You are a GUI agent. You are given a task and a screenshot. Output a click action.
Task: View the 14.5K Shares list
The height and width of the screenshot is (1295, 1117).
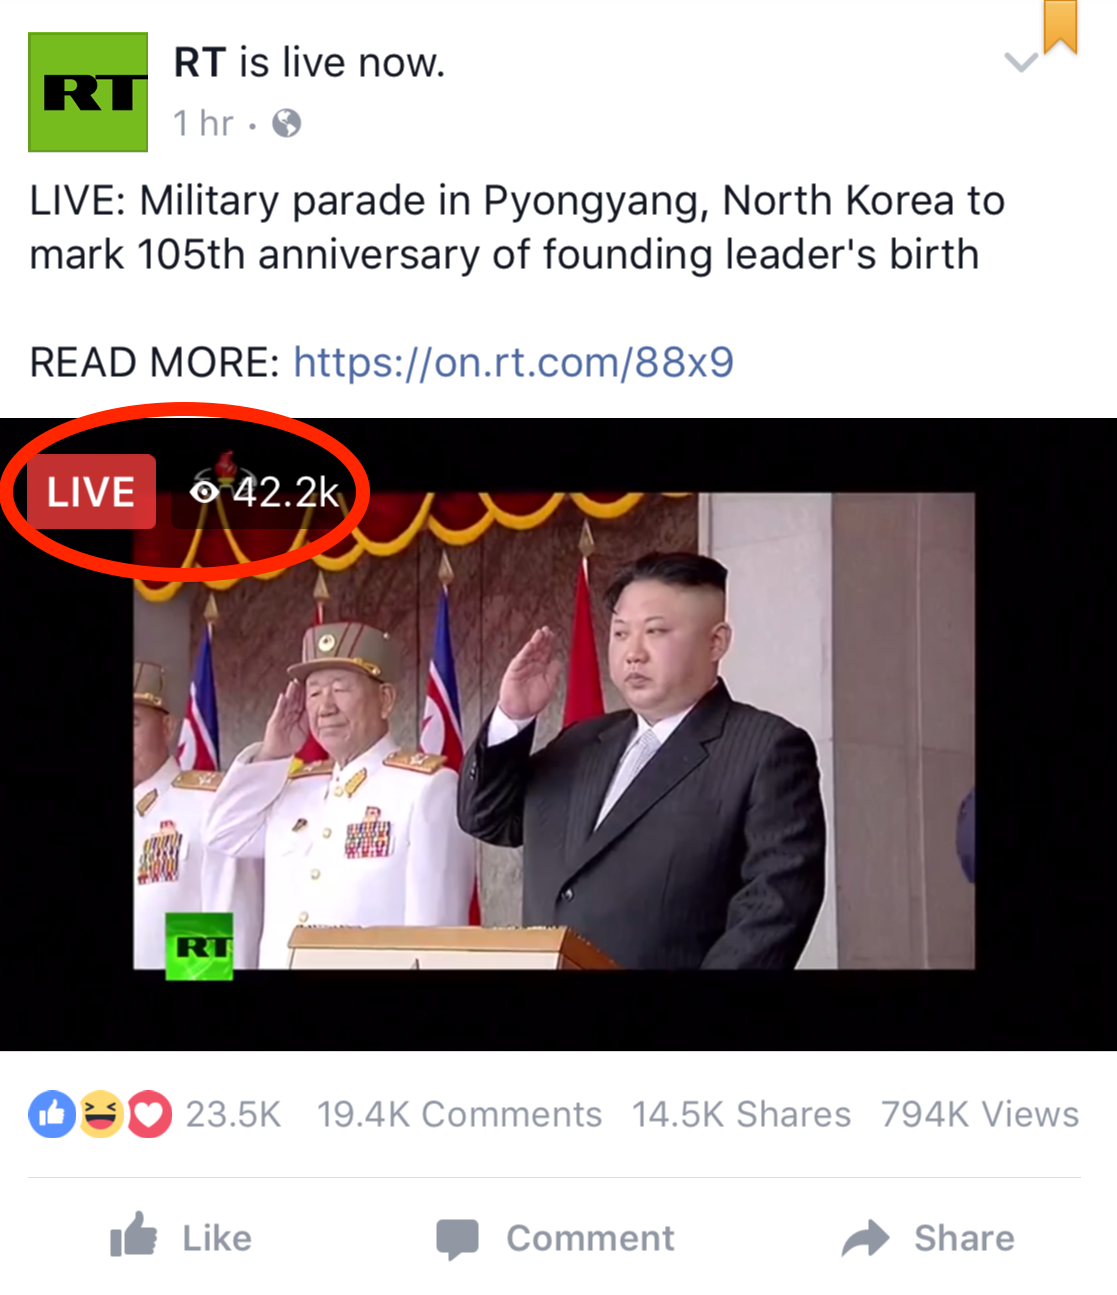point(741,1114)
